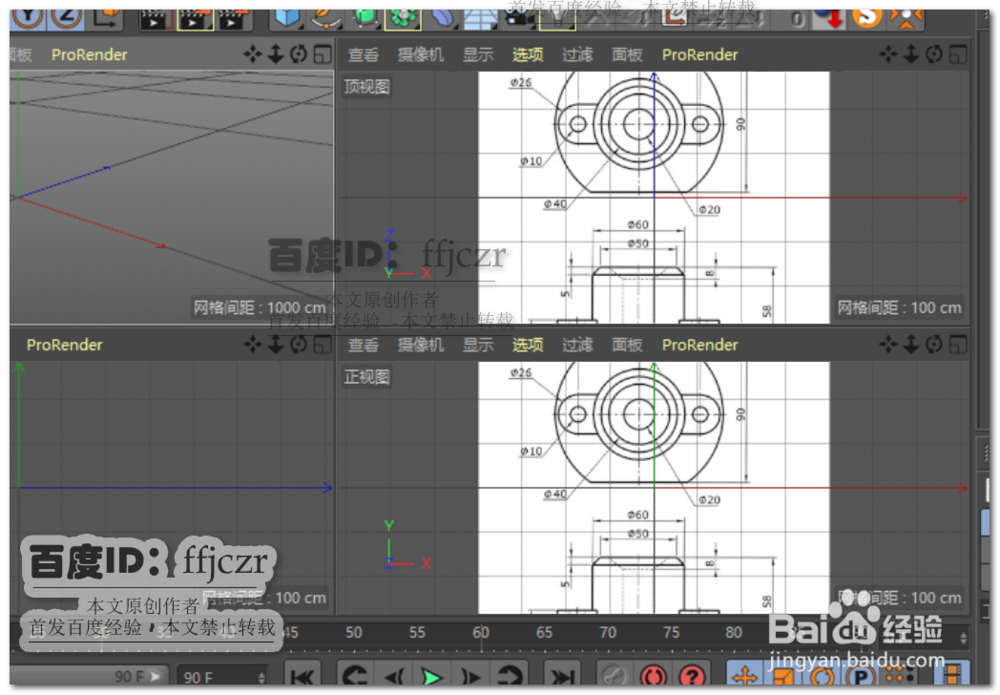Step back one frame
The image size is (1000, 695).
tap(394, 676)
